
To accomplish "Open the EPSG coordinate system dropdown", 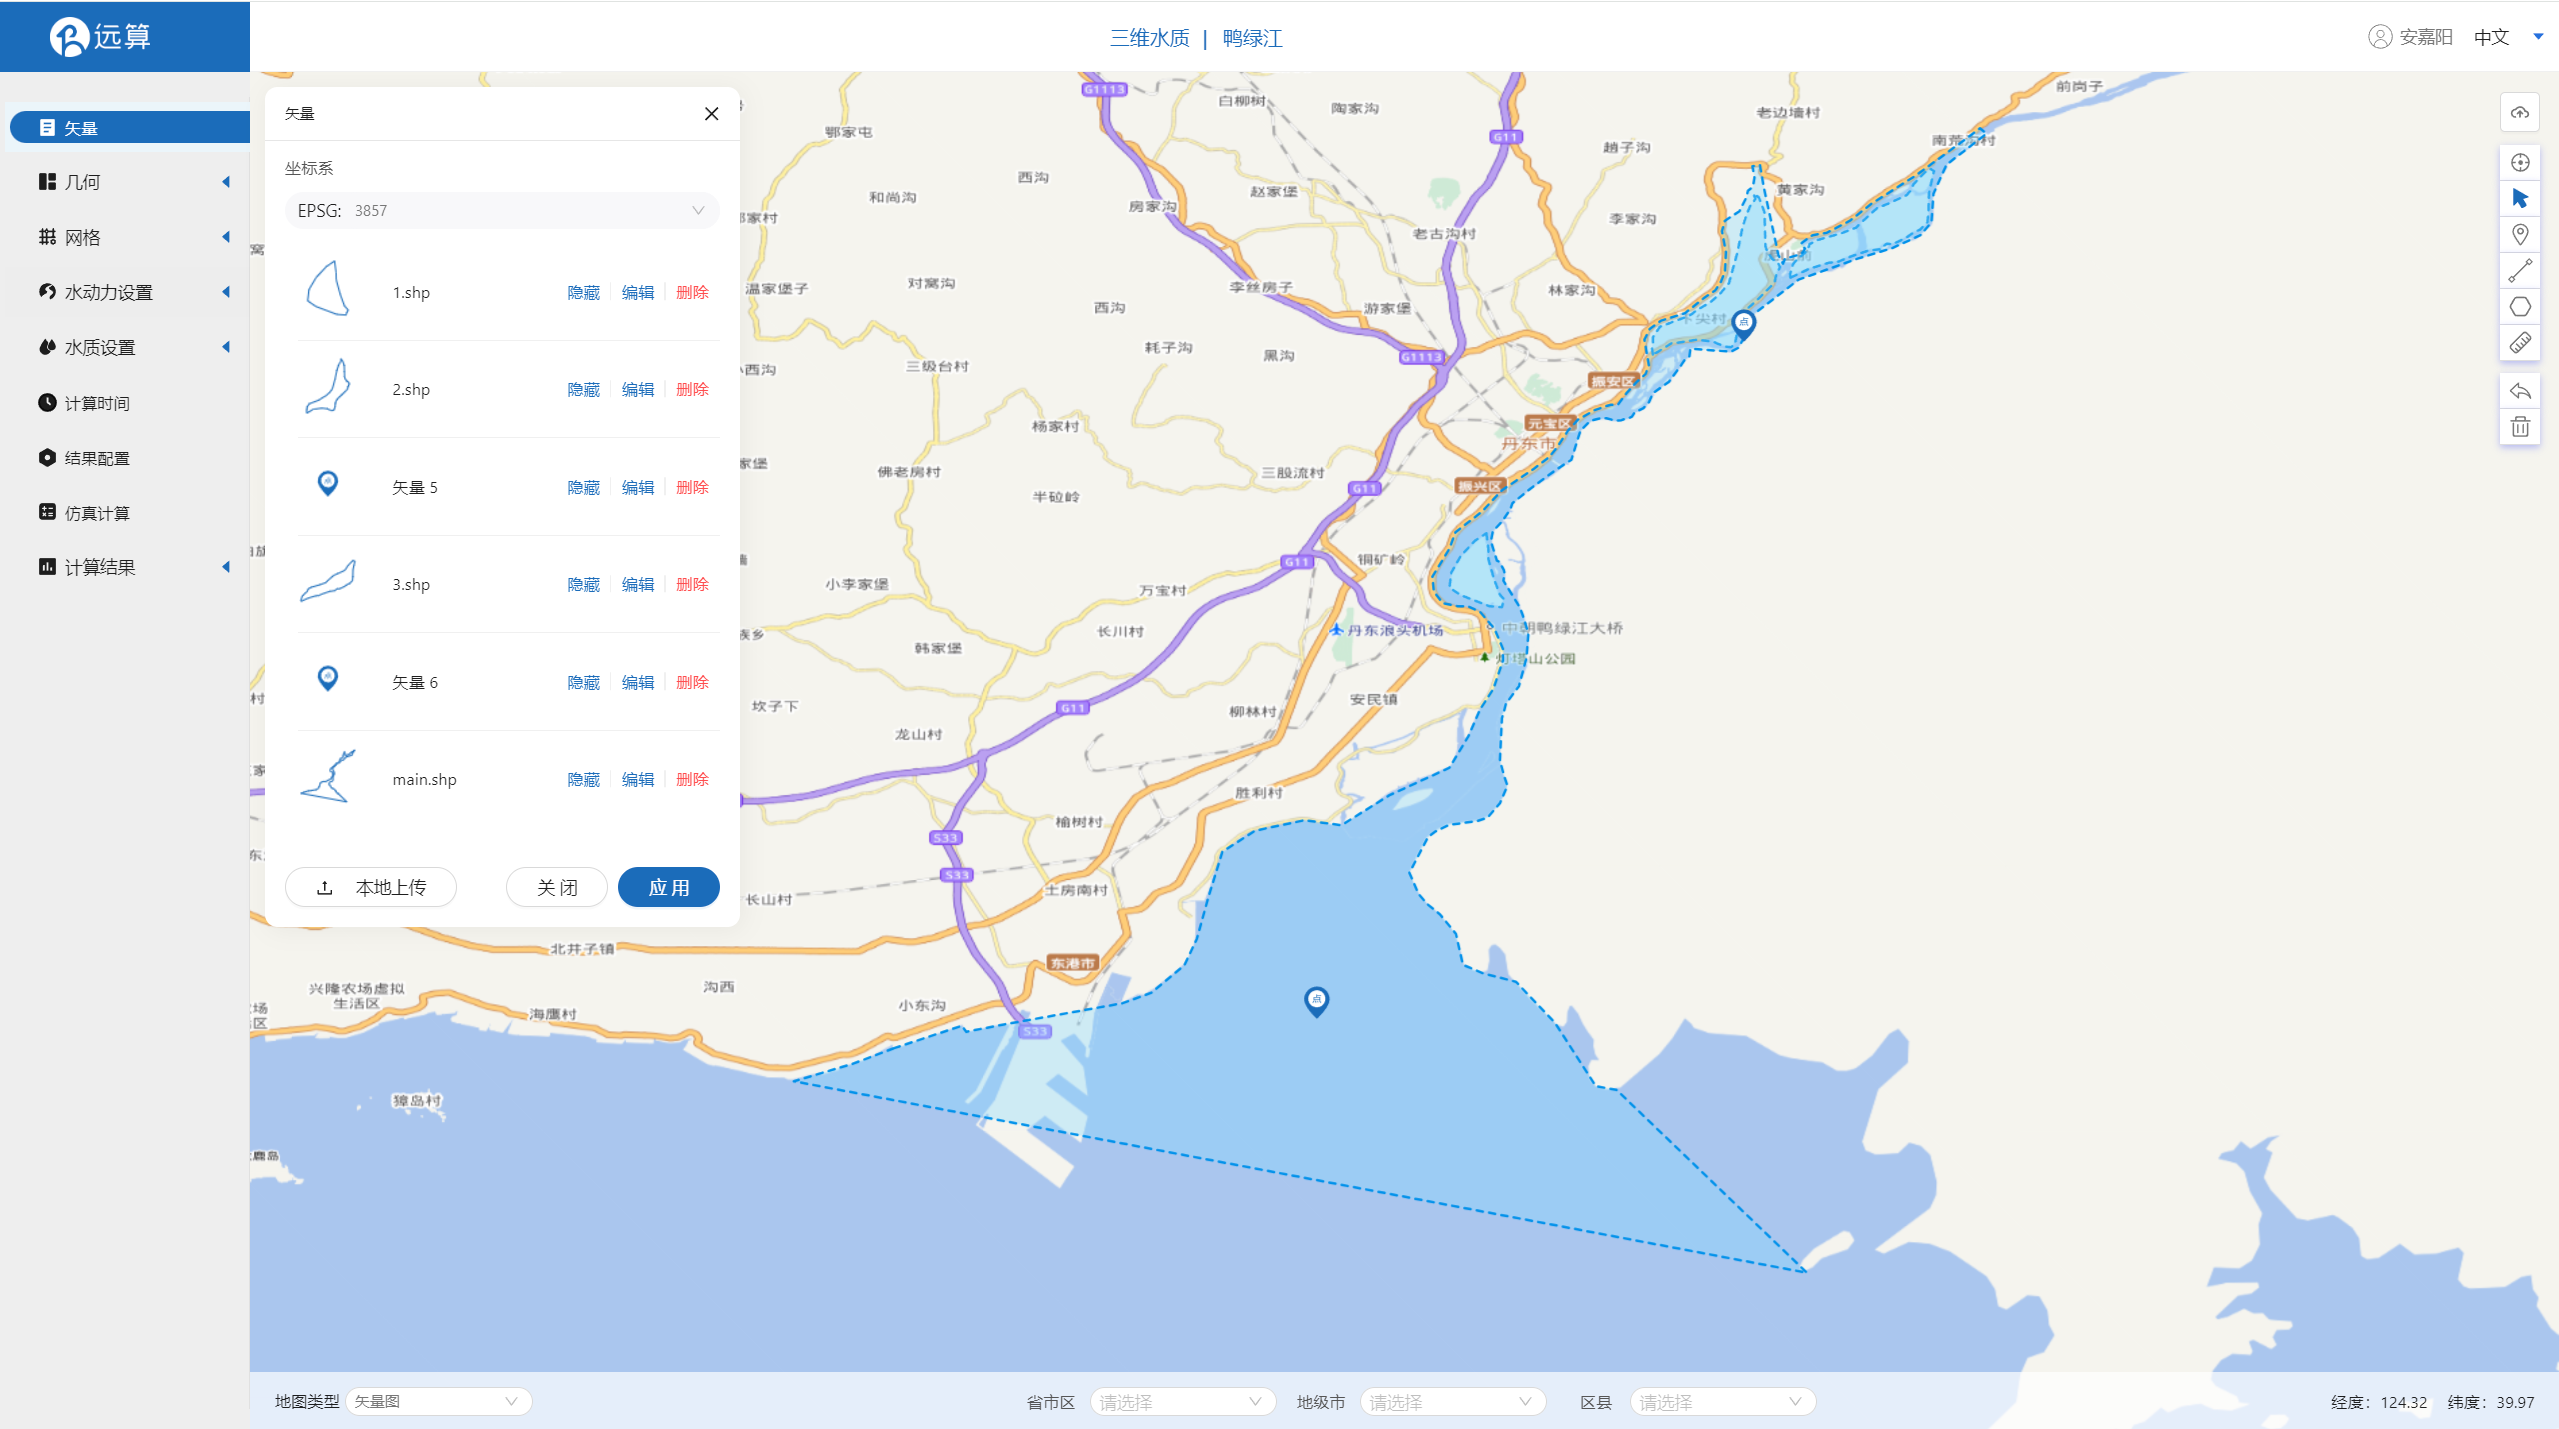I will click(x=502, y=210).
